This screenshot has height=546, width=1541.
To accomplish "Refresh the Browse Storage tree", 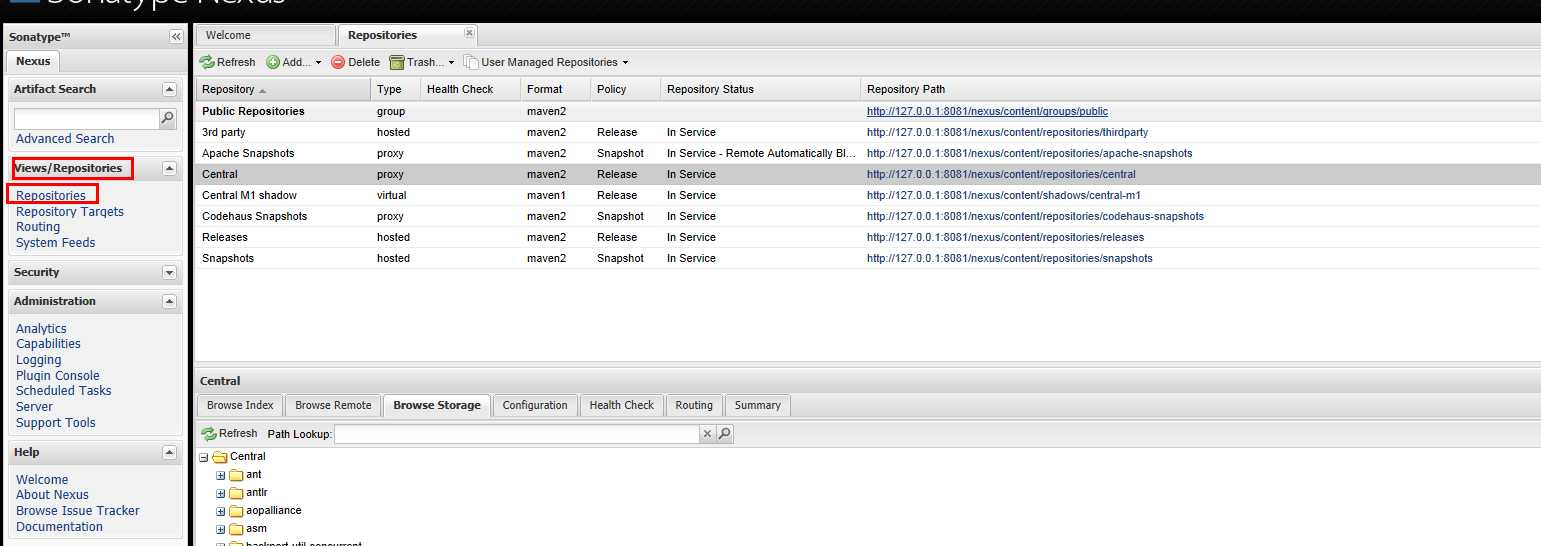I will 229,434.
